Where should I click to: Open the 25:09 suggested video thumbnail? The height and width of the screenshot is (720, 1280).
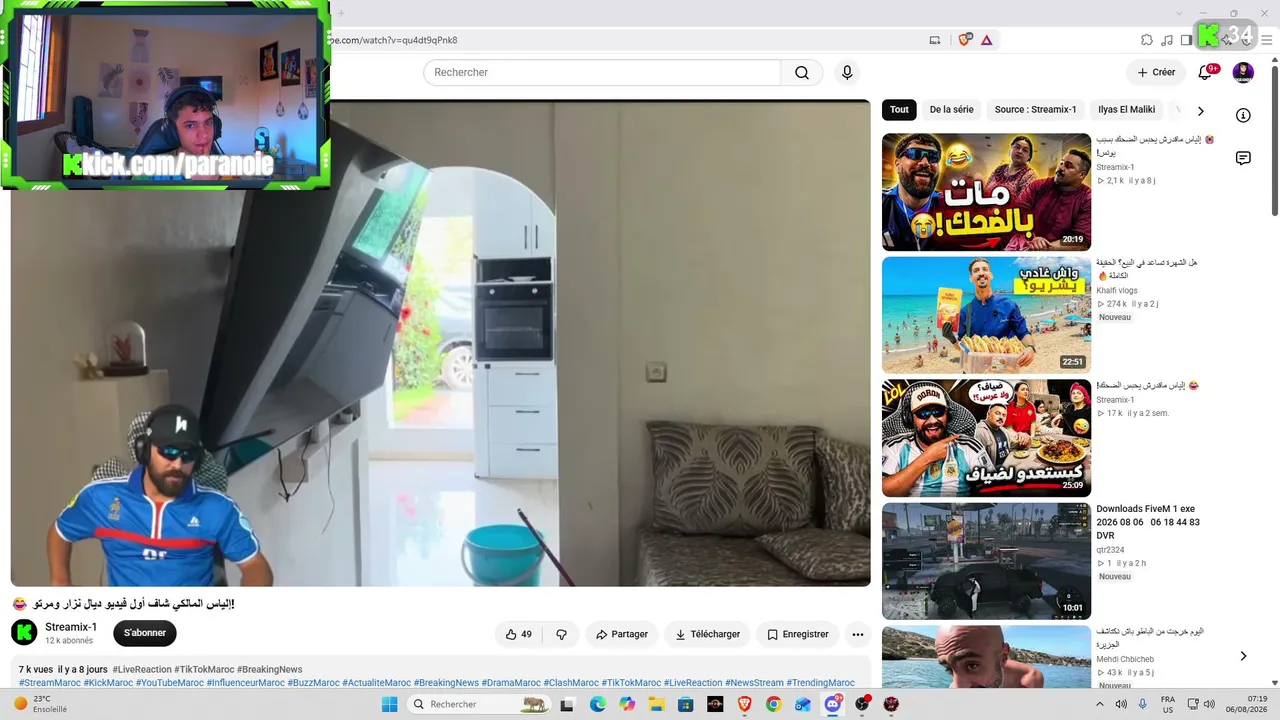click(x=986, y=438)
